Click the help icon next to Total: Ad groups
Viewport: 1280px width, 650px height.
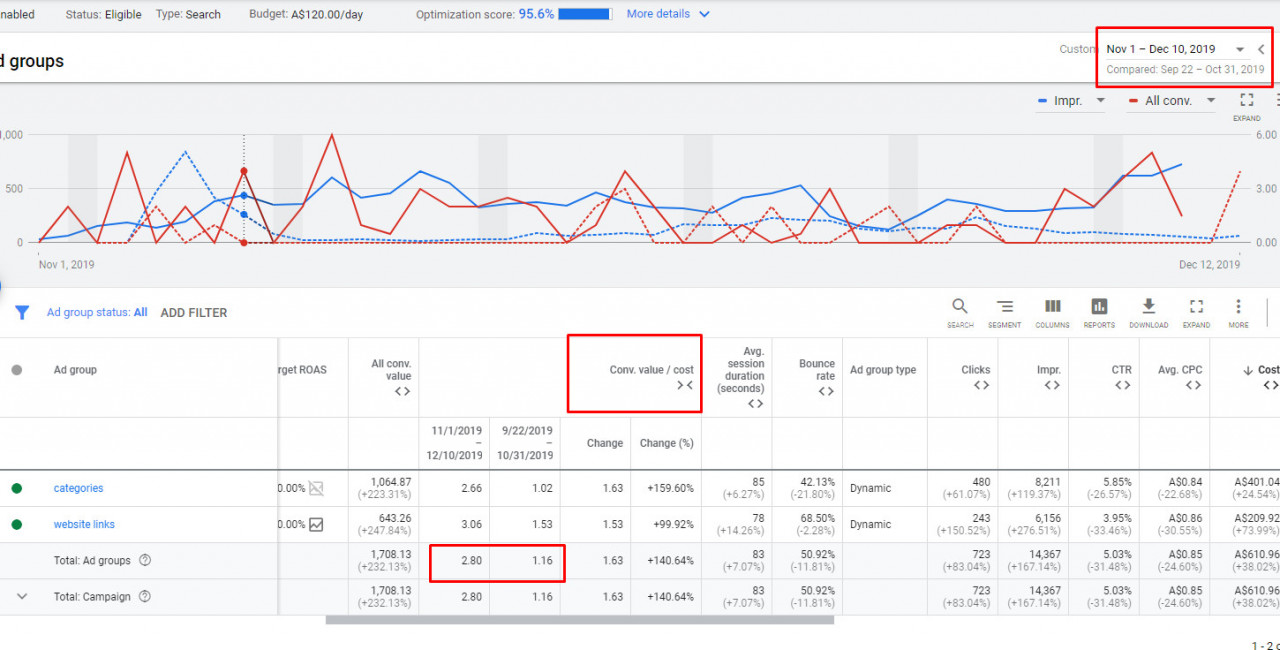click(x=145, y=561)
